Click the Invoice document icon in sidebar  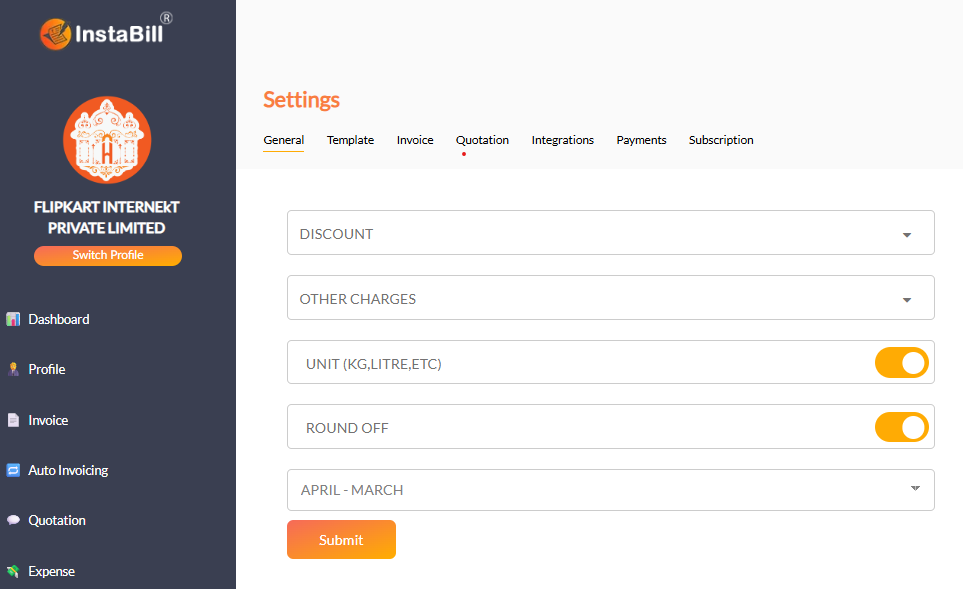click(13, 421)
